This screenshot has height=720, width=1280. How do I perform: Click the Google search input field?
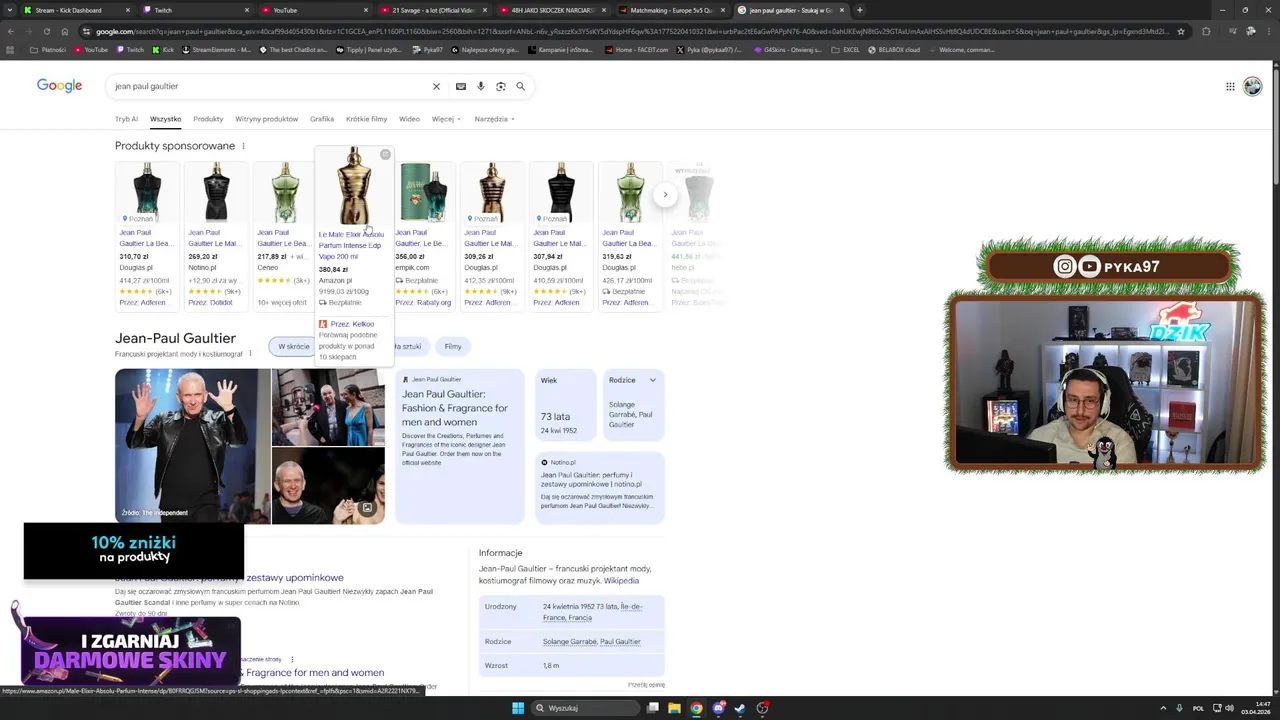point(270,86)
